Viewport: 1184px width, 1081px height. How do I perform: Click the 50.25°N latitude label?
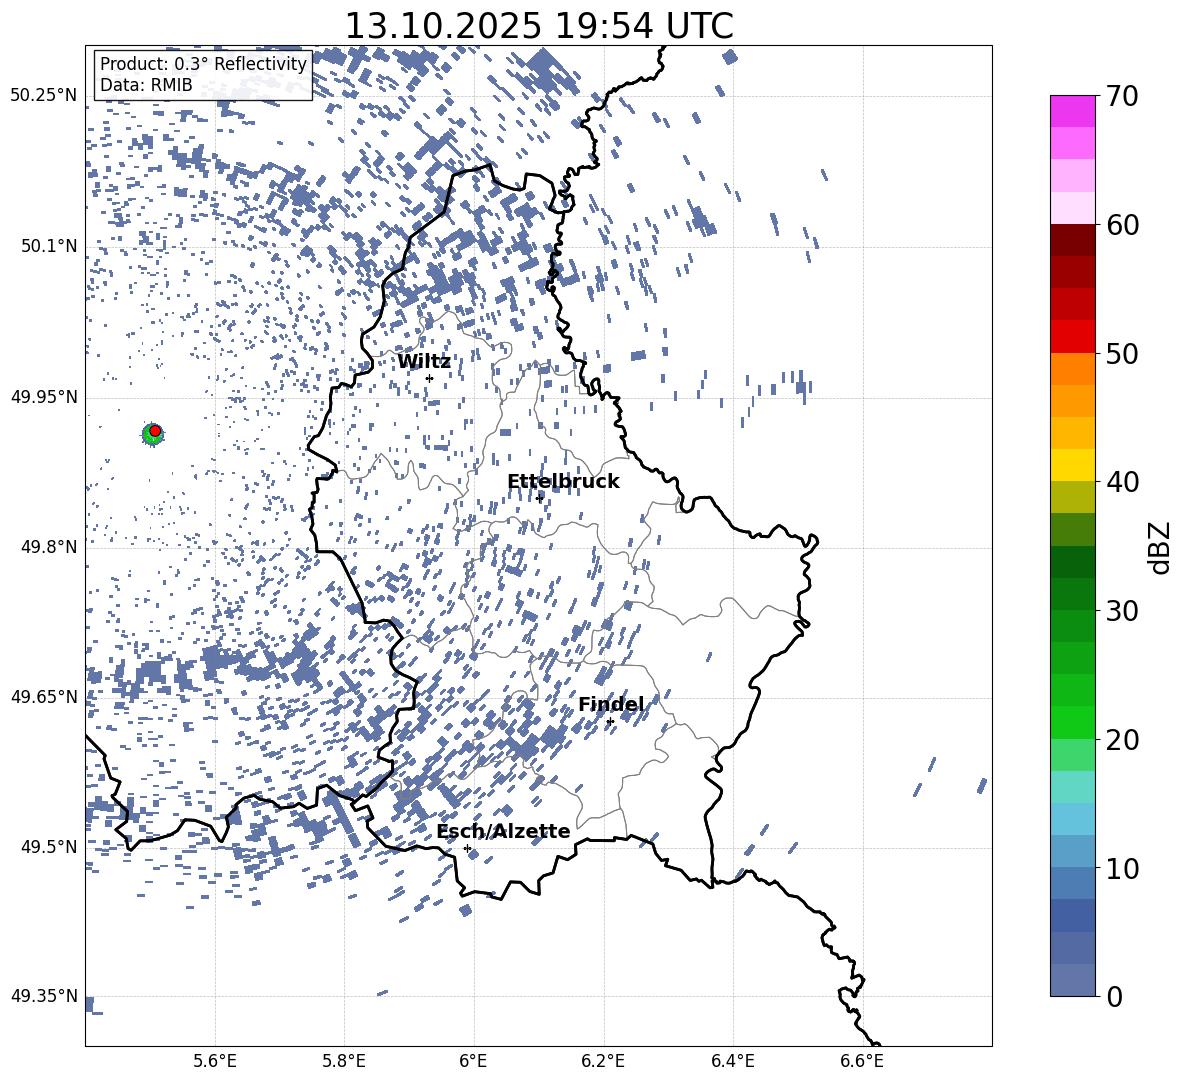pyautogui.click(x=44, y=96)
